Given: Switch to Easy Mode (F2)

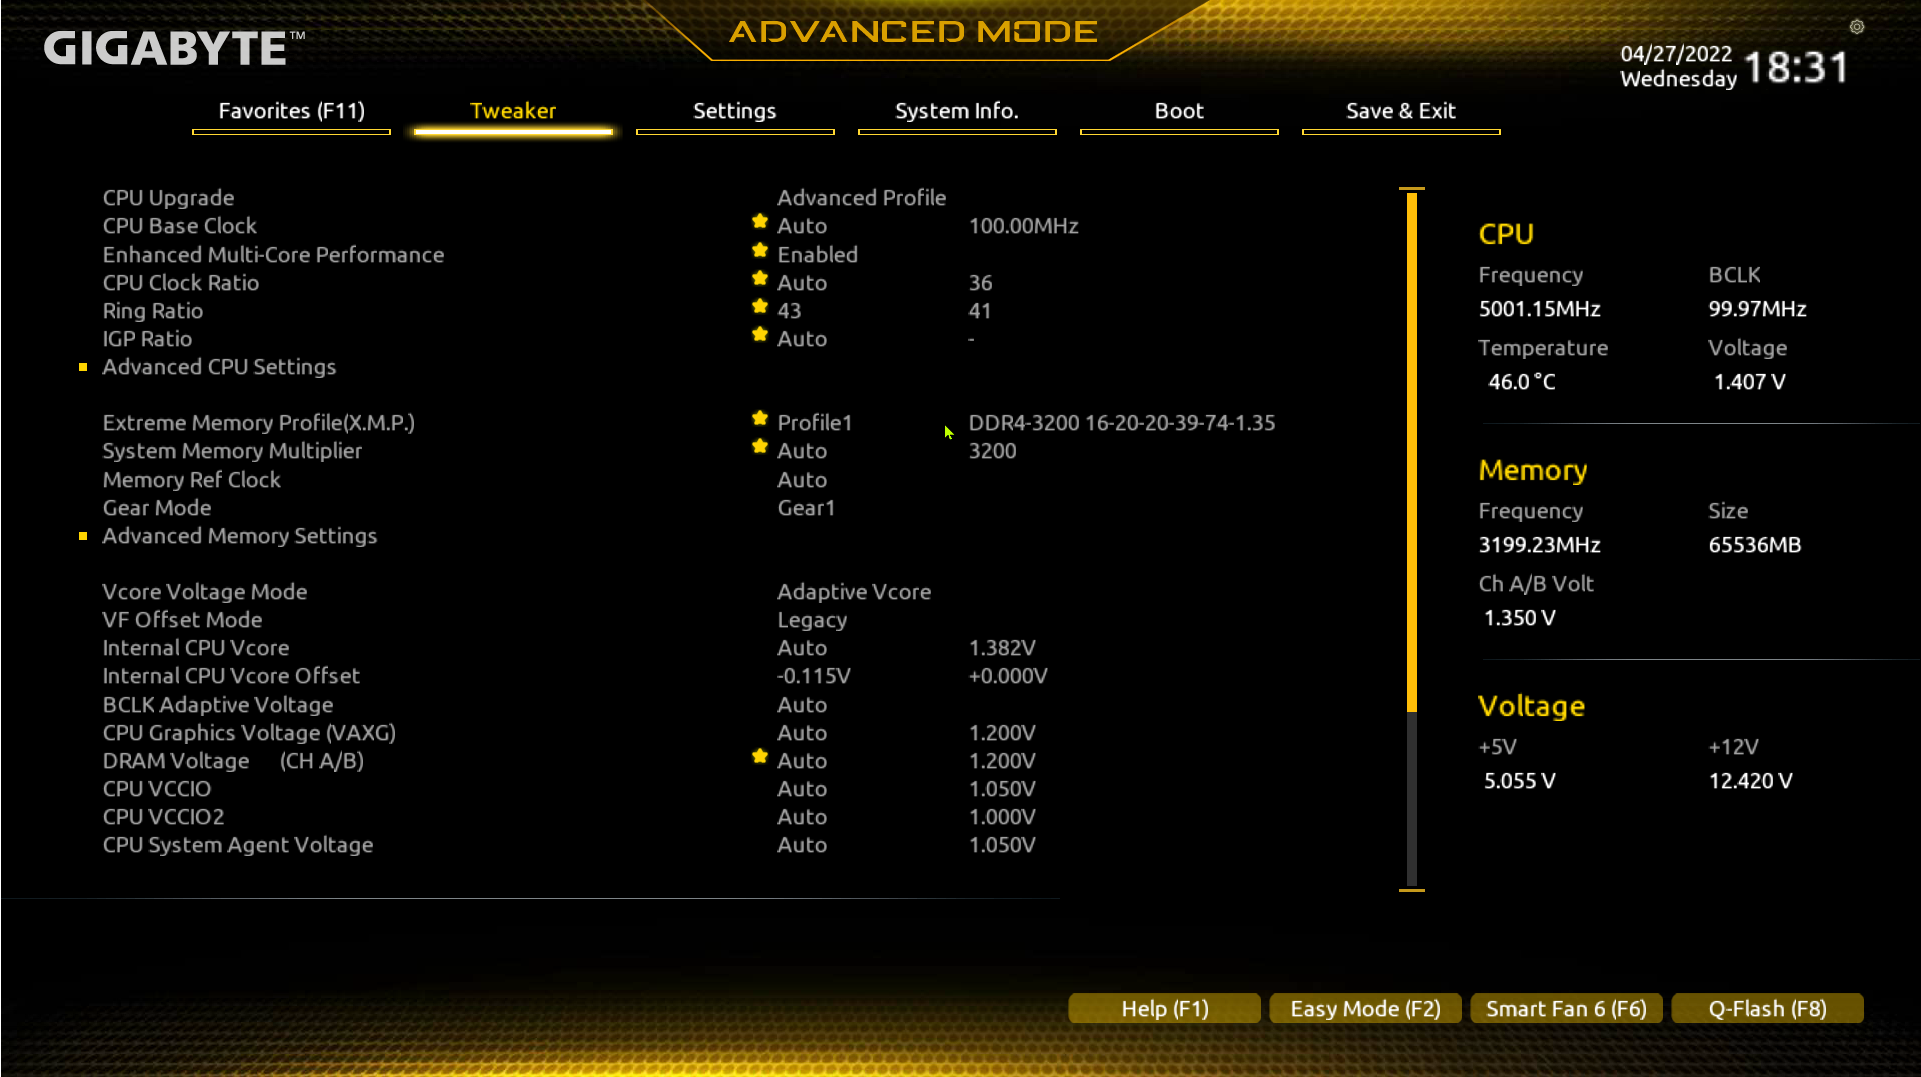Looking at the screenshot, I should click(x=1366, y=1008).
